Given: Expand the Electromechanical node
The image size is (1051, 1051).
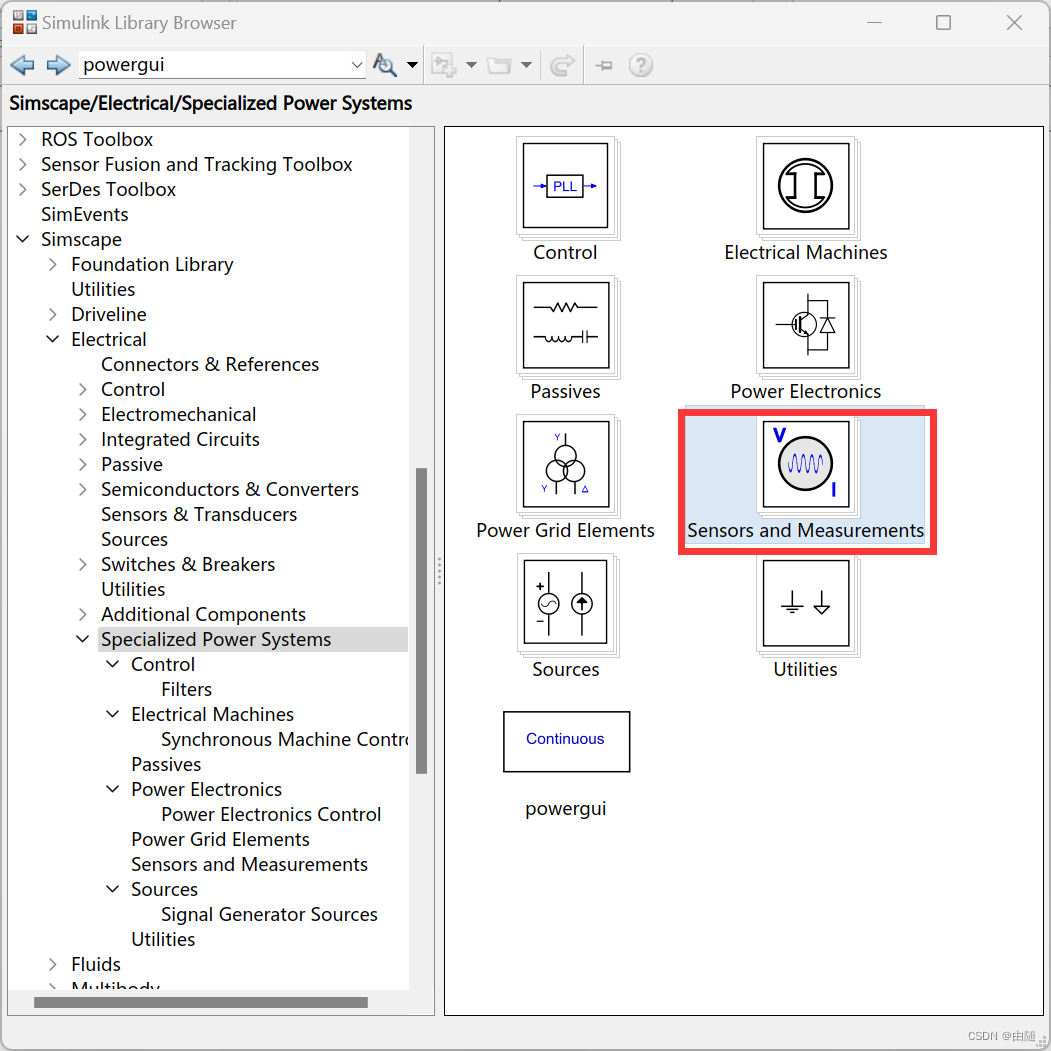Looking at the screenshot, I should pyautogui.click(x=83, y=414).
